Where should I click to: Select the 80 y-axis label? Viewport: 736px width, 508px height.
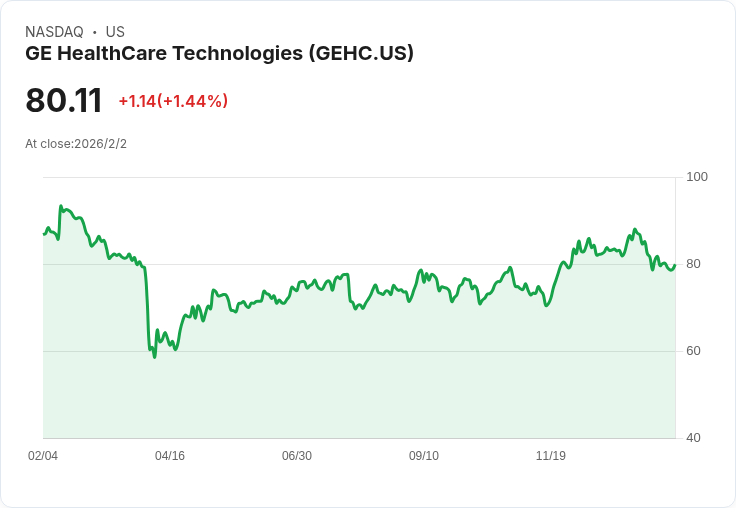[693, 264]
